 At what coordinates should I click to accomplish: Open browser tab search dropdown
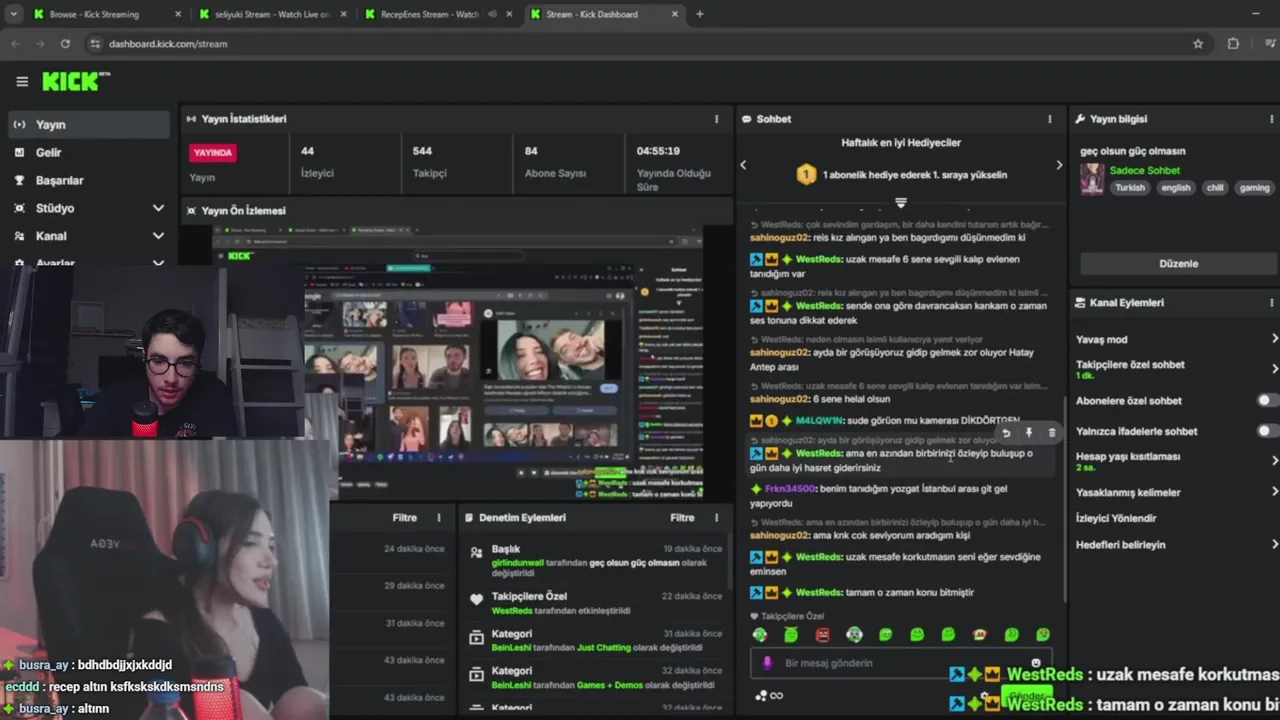coord(13,14)
